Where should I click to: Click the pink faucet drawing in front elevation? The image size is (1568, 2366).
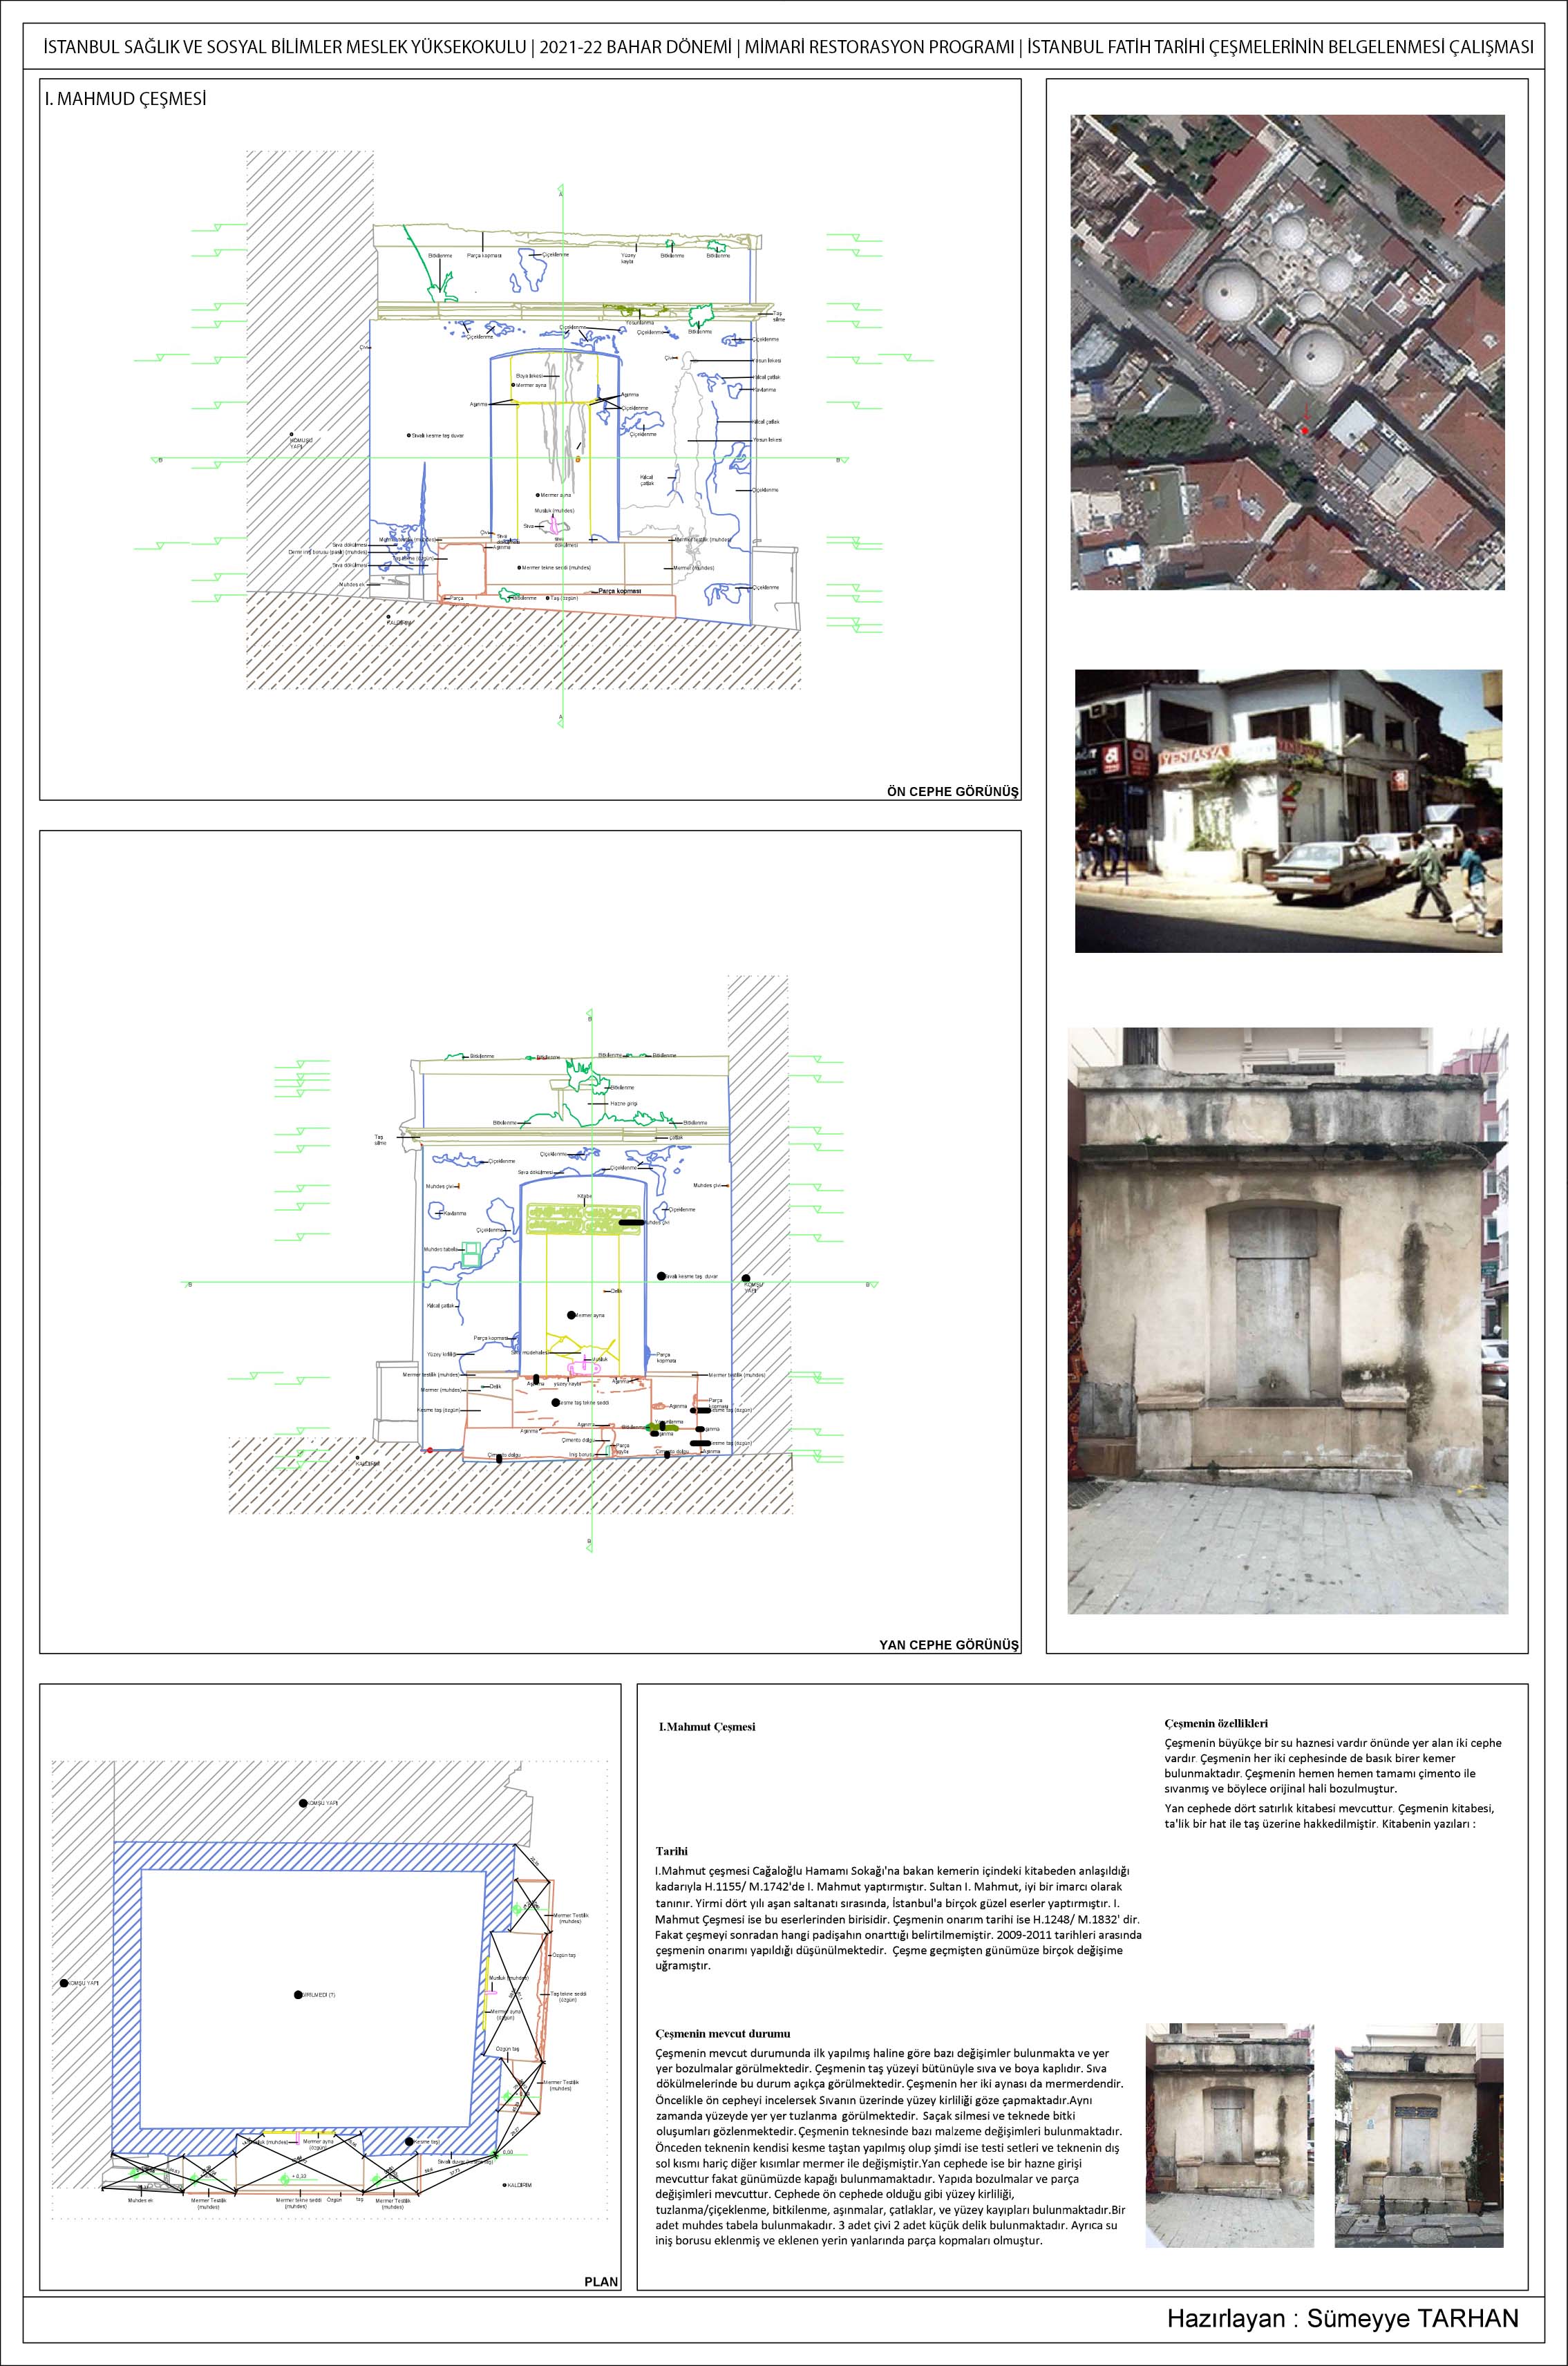pyautogui.click(x=554, y=525)
